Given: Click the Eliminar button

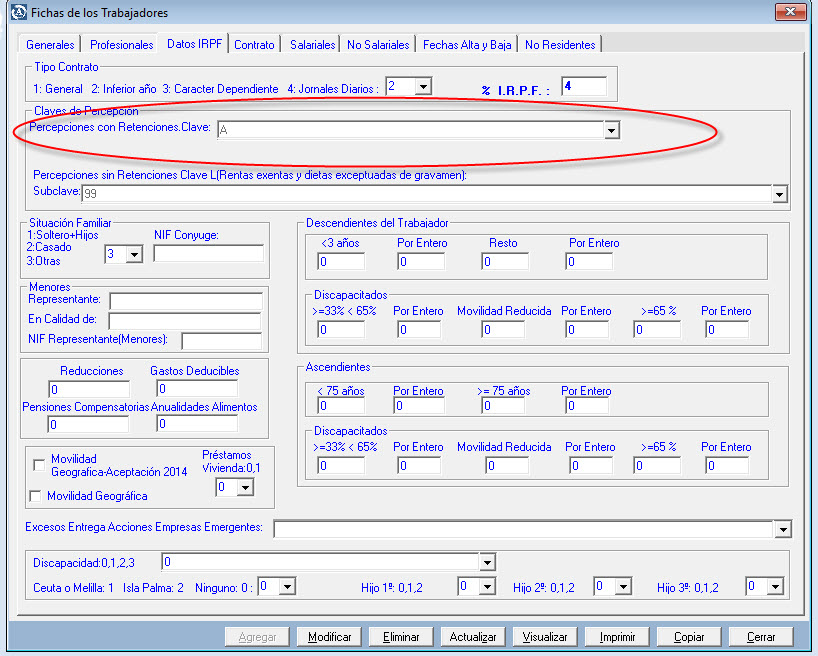Looking at the screenshot, I should [x=400, y=637].
